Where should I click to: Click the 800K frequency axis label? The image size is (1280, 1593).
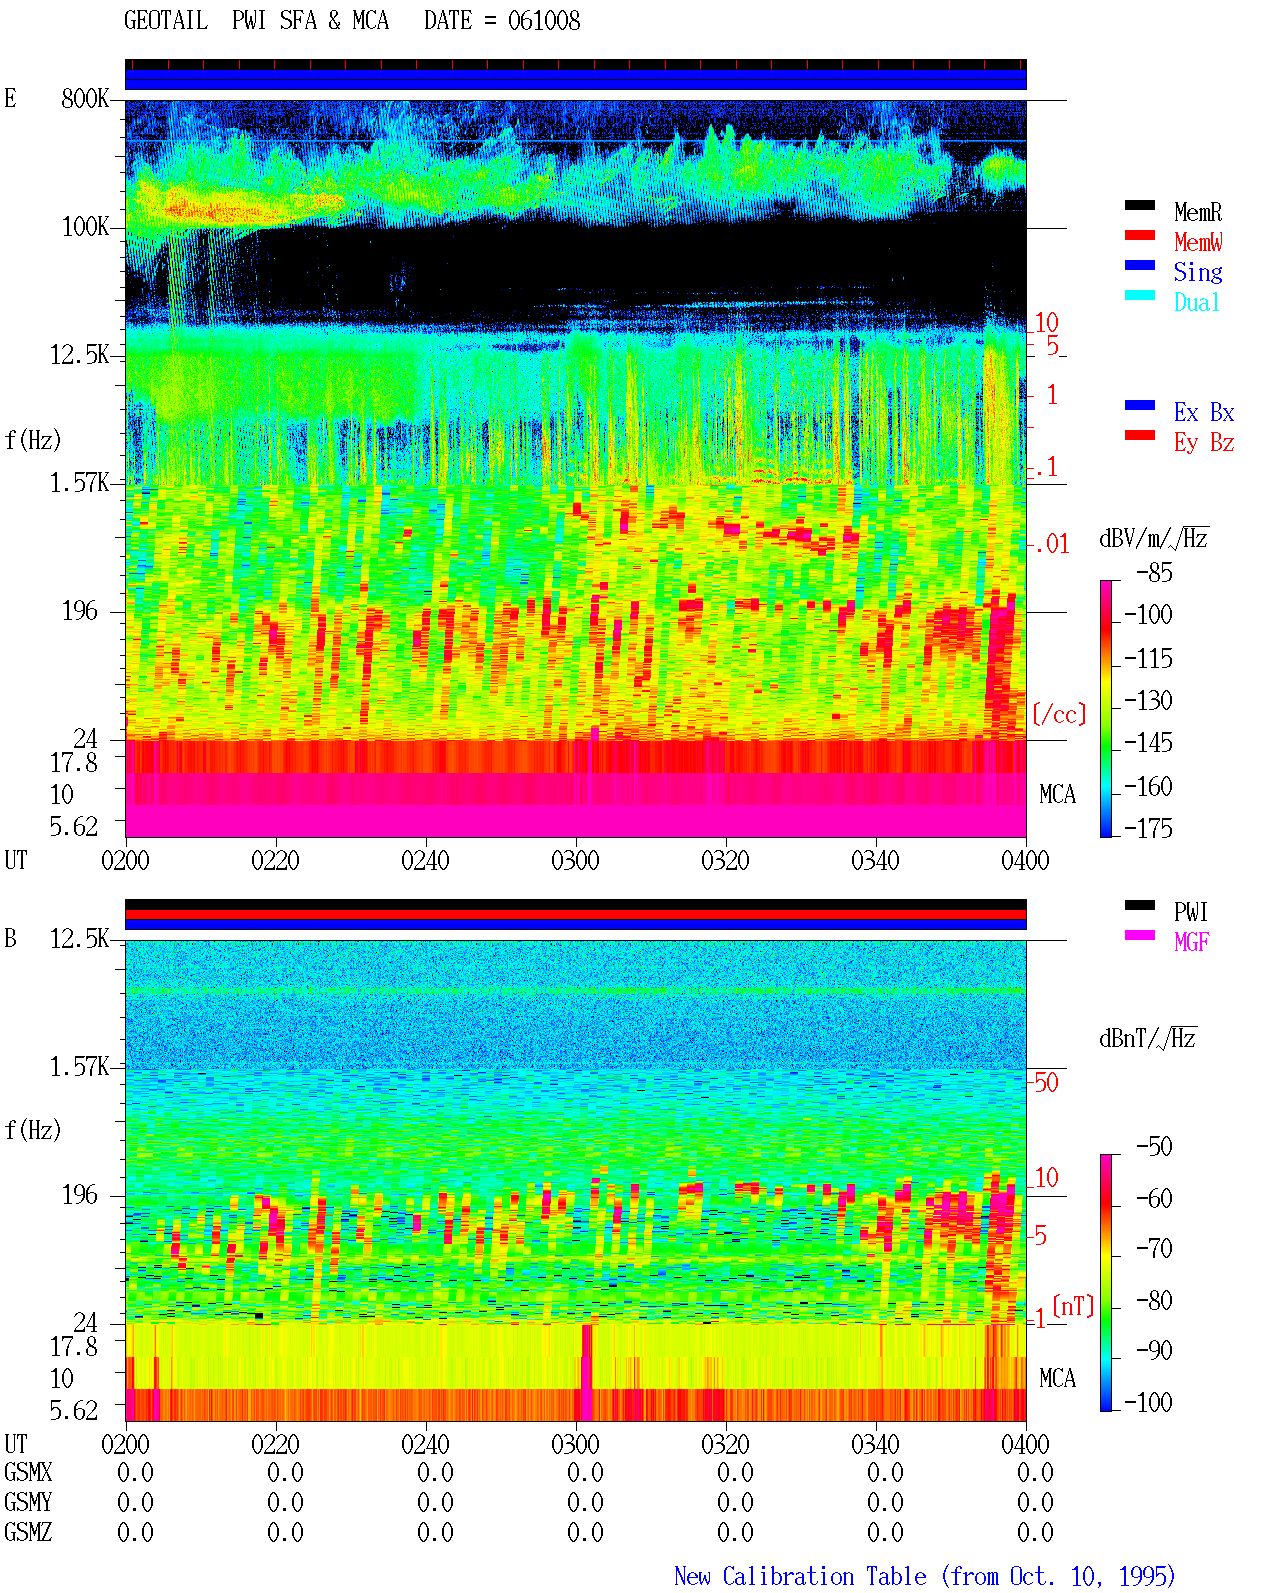[85, 99]
